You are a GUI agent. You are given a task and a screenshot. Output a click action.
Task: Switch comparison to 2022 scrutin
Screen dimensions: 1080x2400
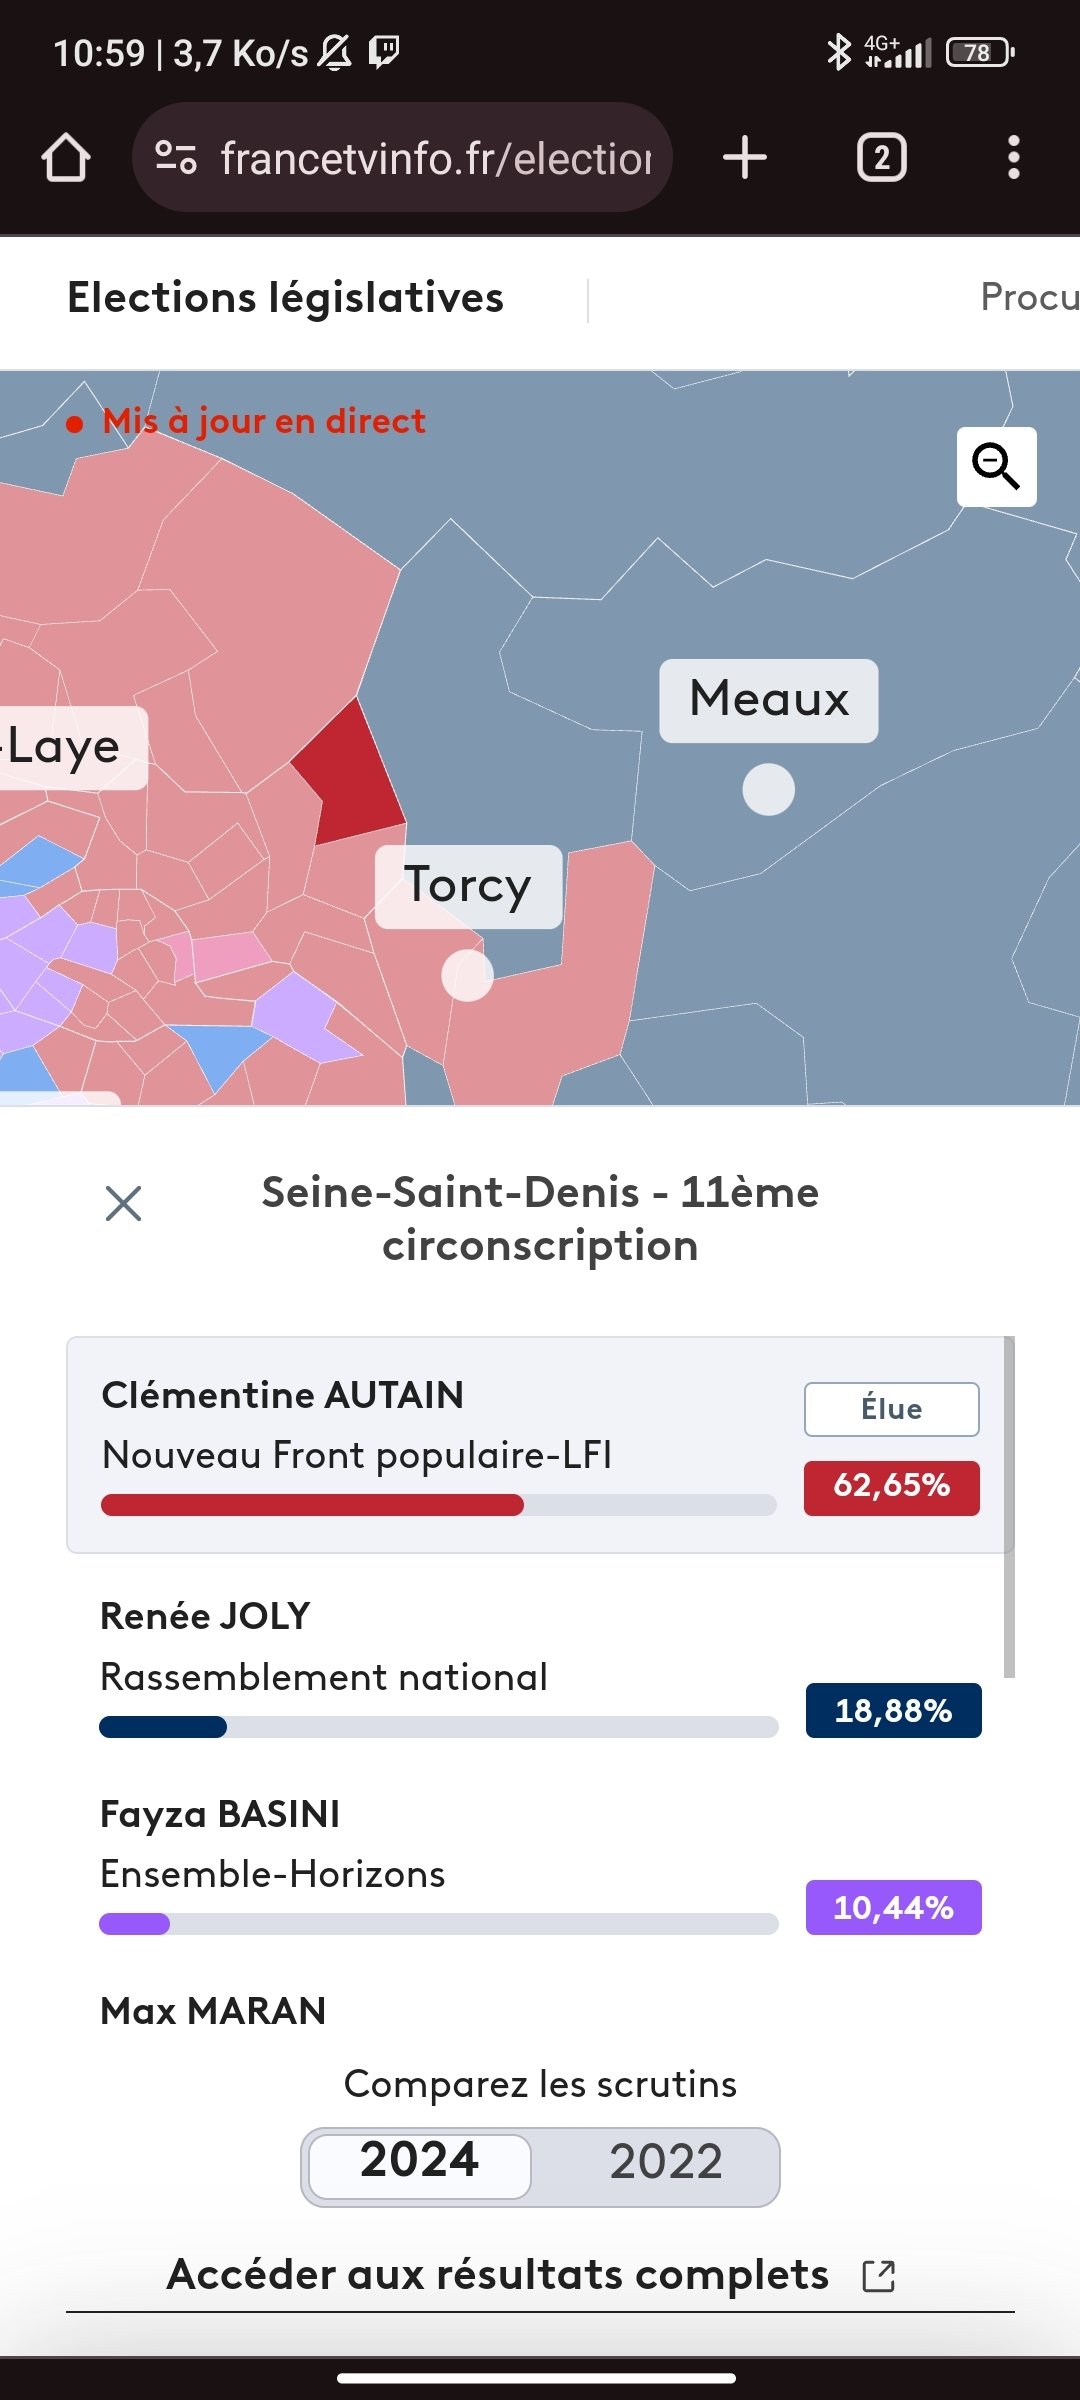click(666, 2165)
